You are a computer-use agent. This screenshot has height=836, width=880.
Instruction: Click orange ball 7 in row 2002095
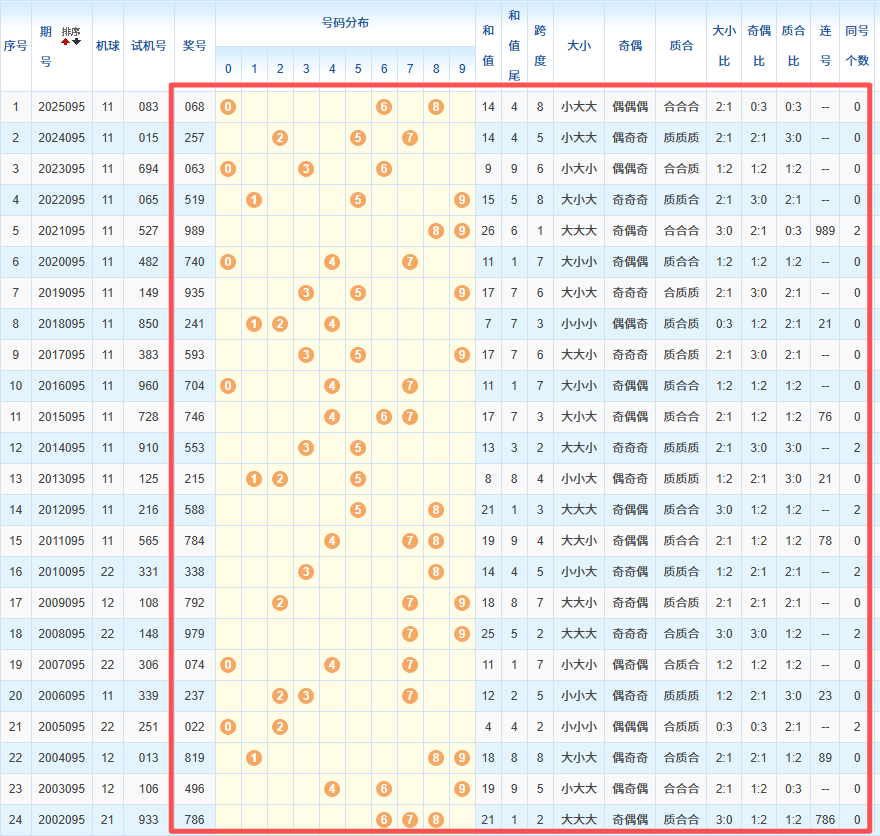[x=410, y=819]
